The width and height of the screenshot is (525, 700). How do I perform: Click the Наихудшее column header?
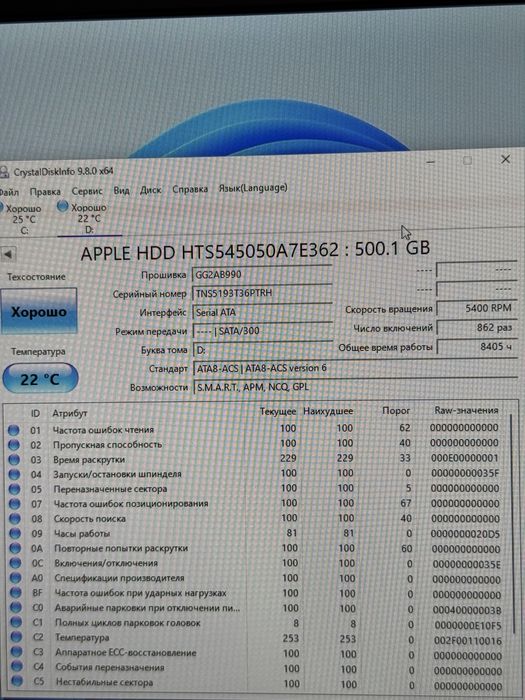click(x=328, y=411)
